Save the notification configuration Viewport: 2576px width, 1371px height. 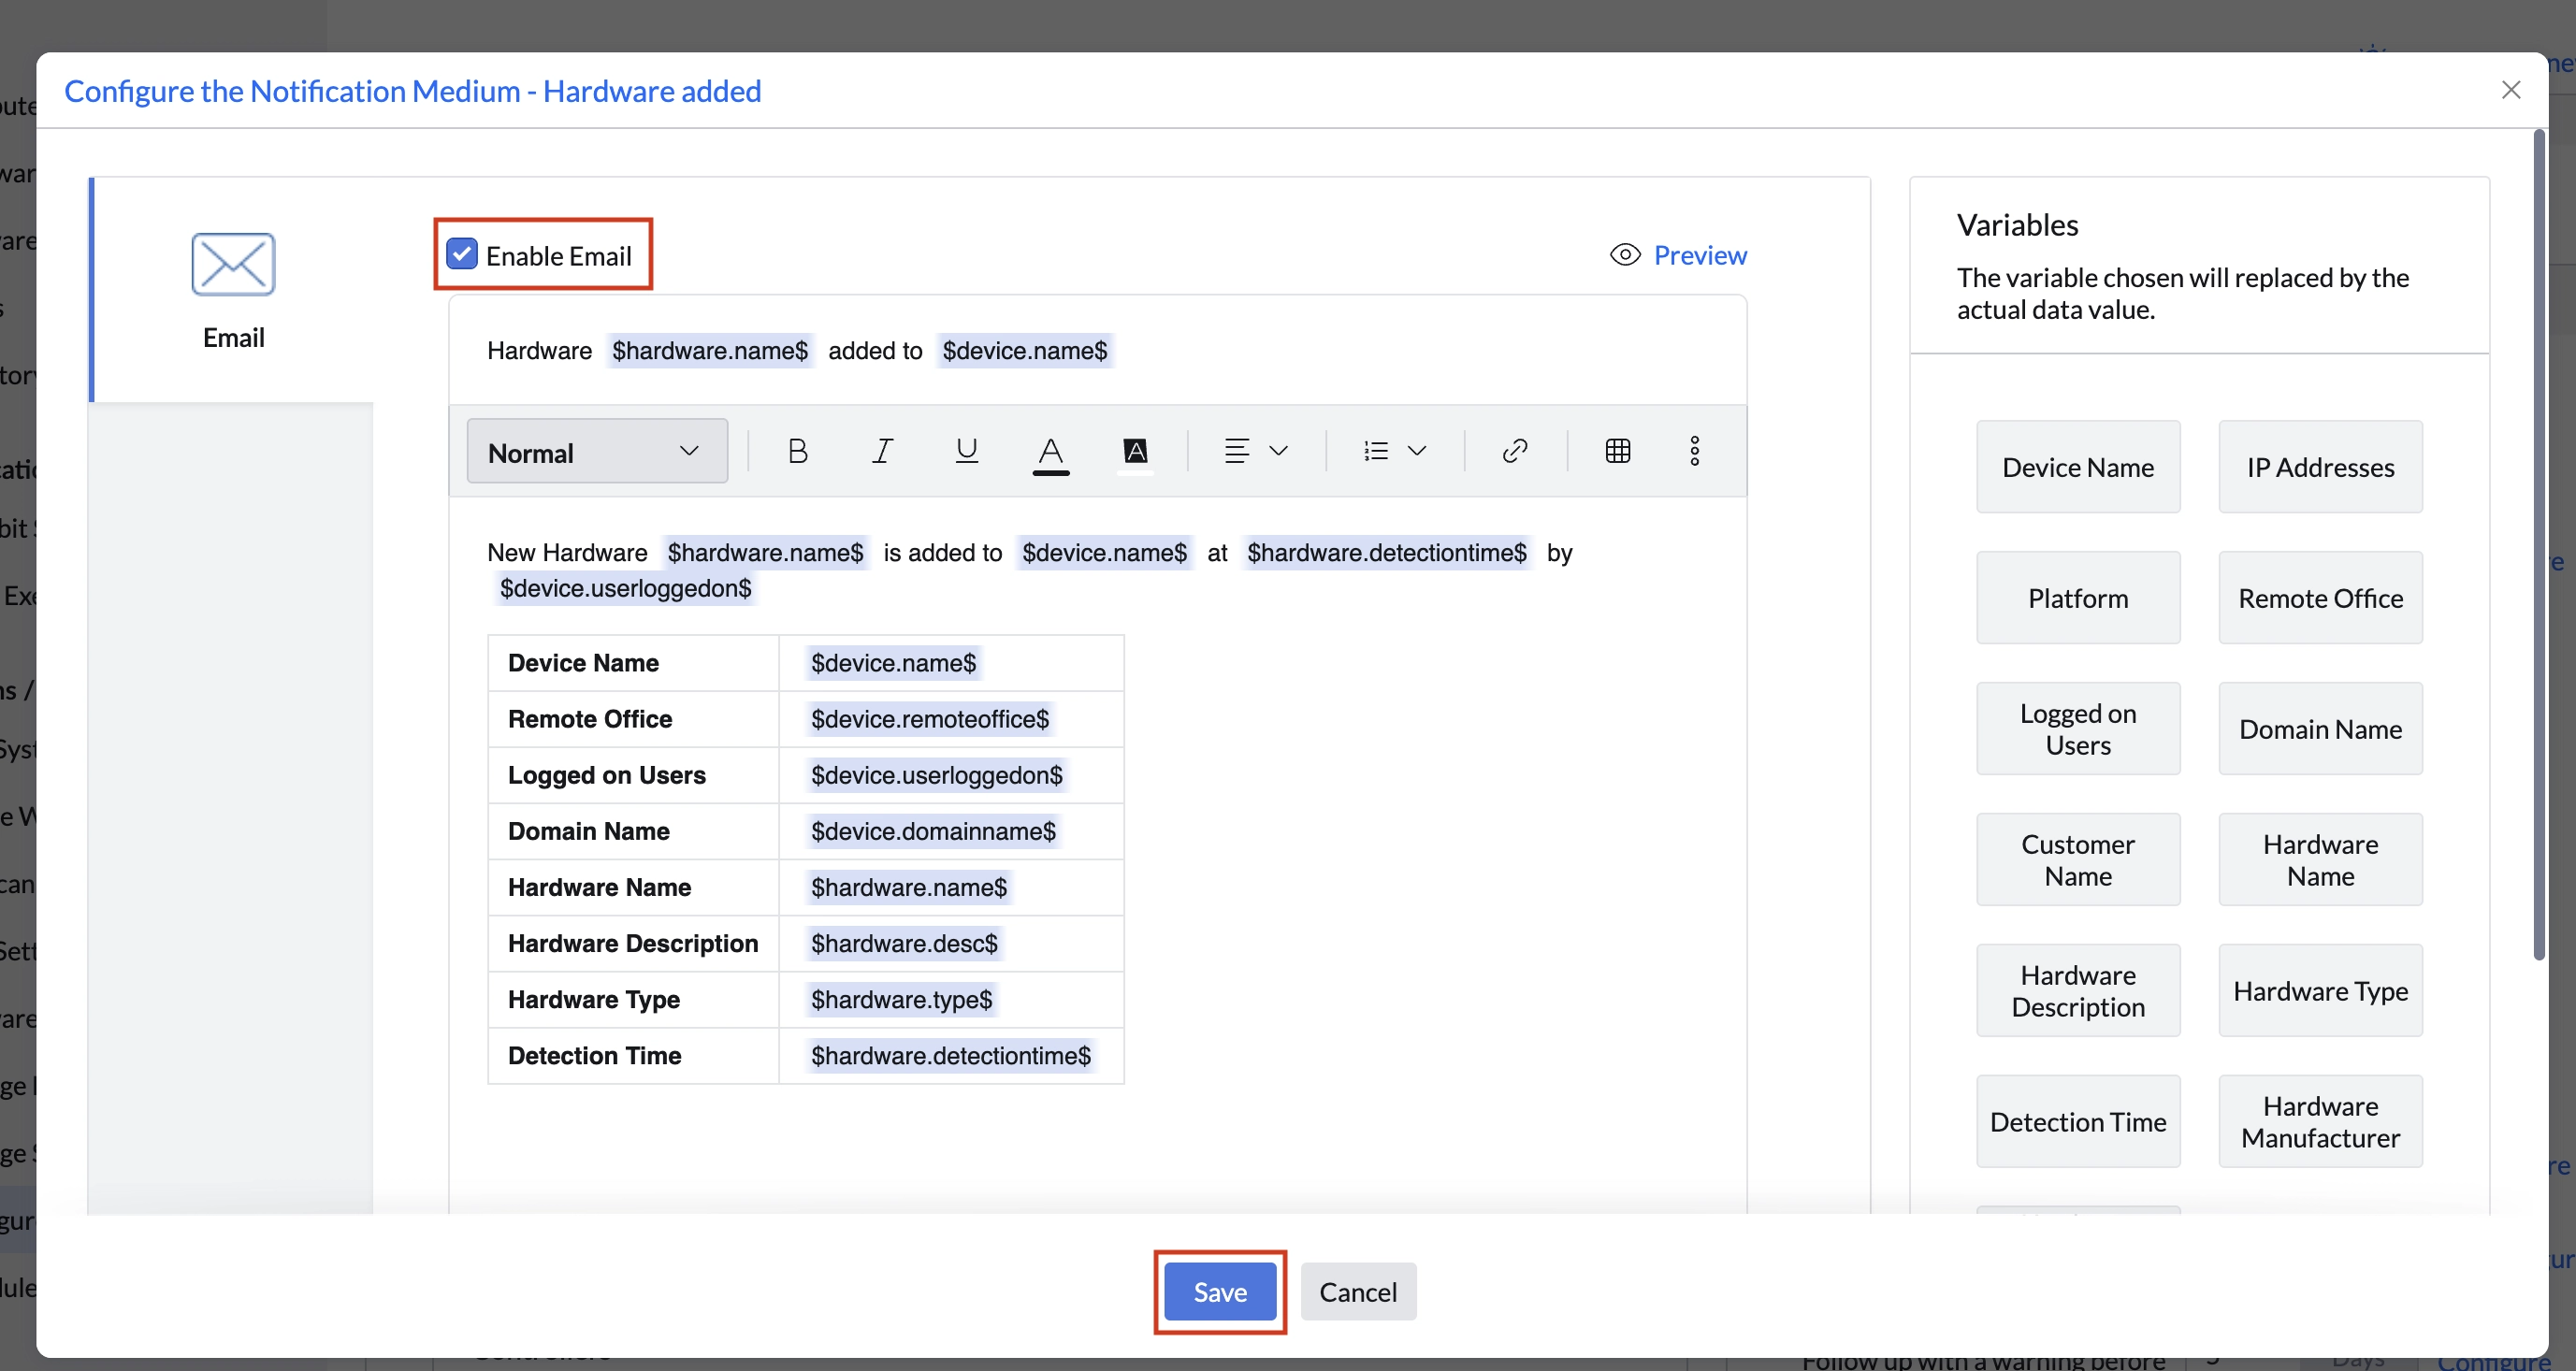pos(1220,1291)
